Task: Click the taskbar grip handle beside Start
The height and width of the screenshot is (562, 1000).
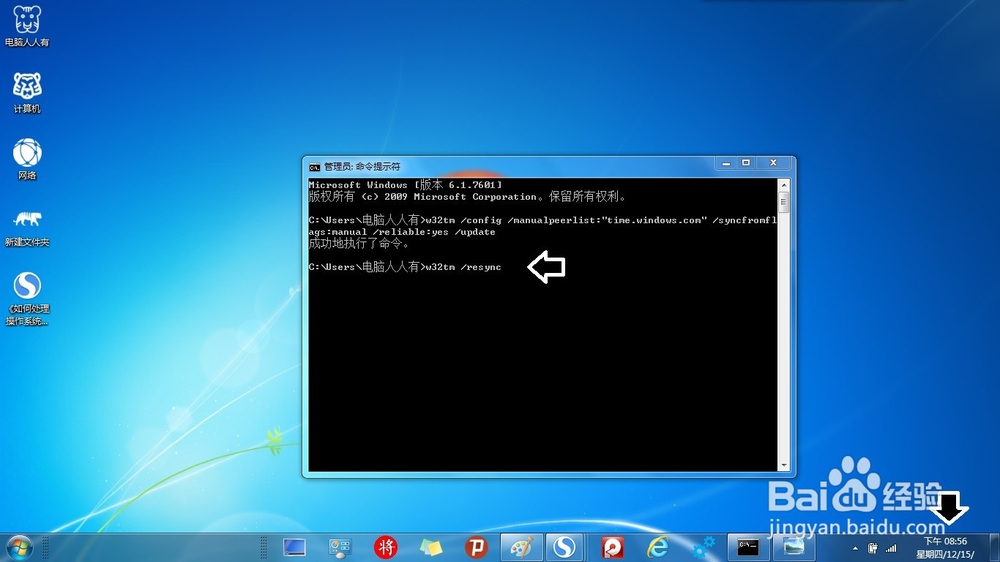Action: point(46,548)
